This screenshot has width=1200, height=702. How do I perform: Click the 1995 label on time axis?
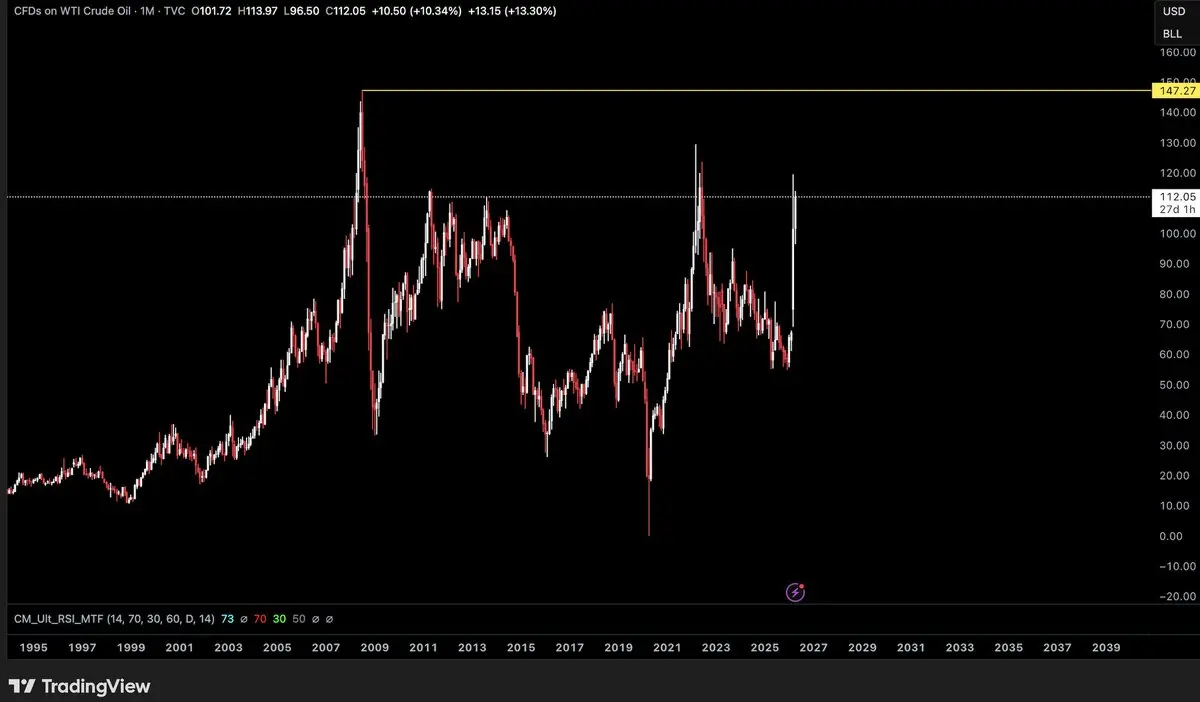(x=33, y=648)
